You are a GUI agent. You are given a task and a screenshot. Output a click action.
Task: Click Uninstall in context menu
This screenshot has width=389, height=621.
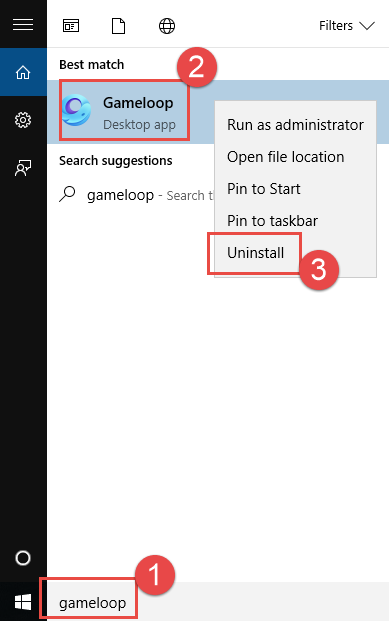click(295, 253)
